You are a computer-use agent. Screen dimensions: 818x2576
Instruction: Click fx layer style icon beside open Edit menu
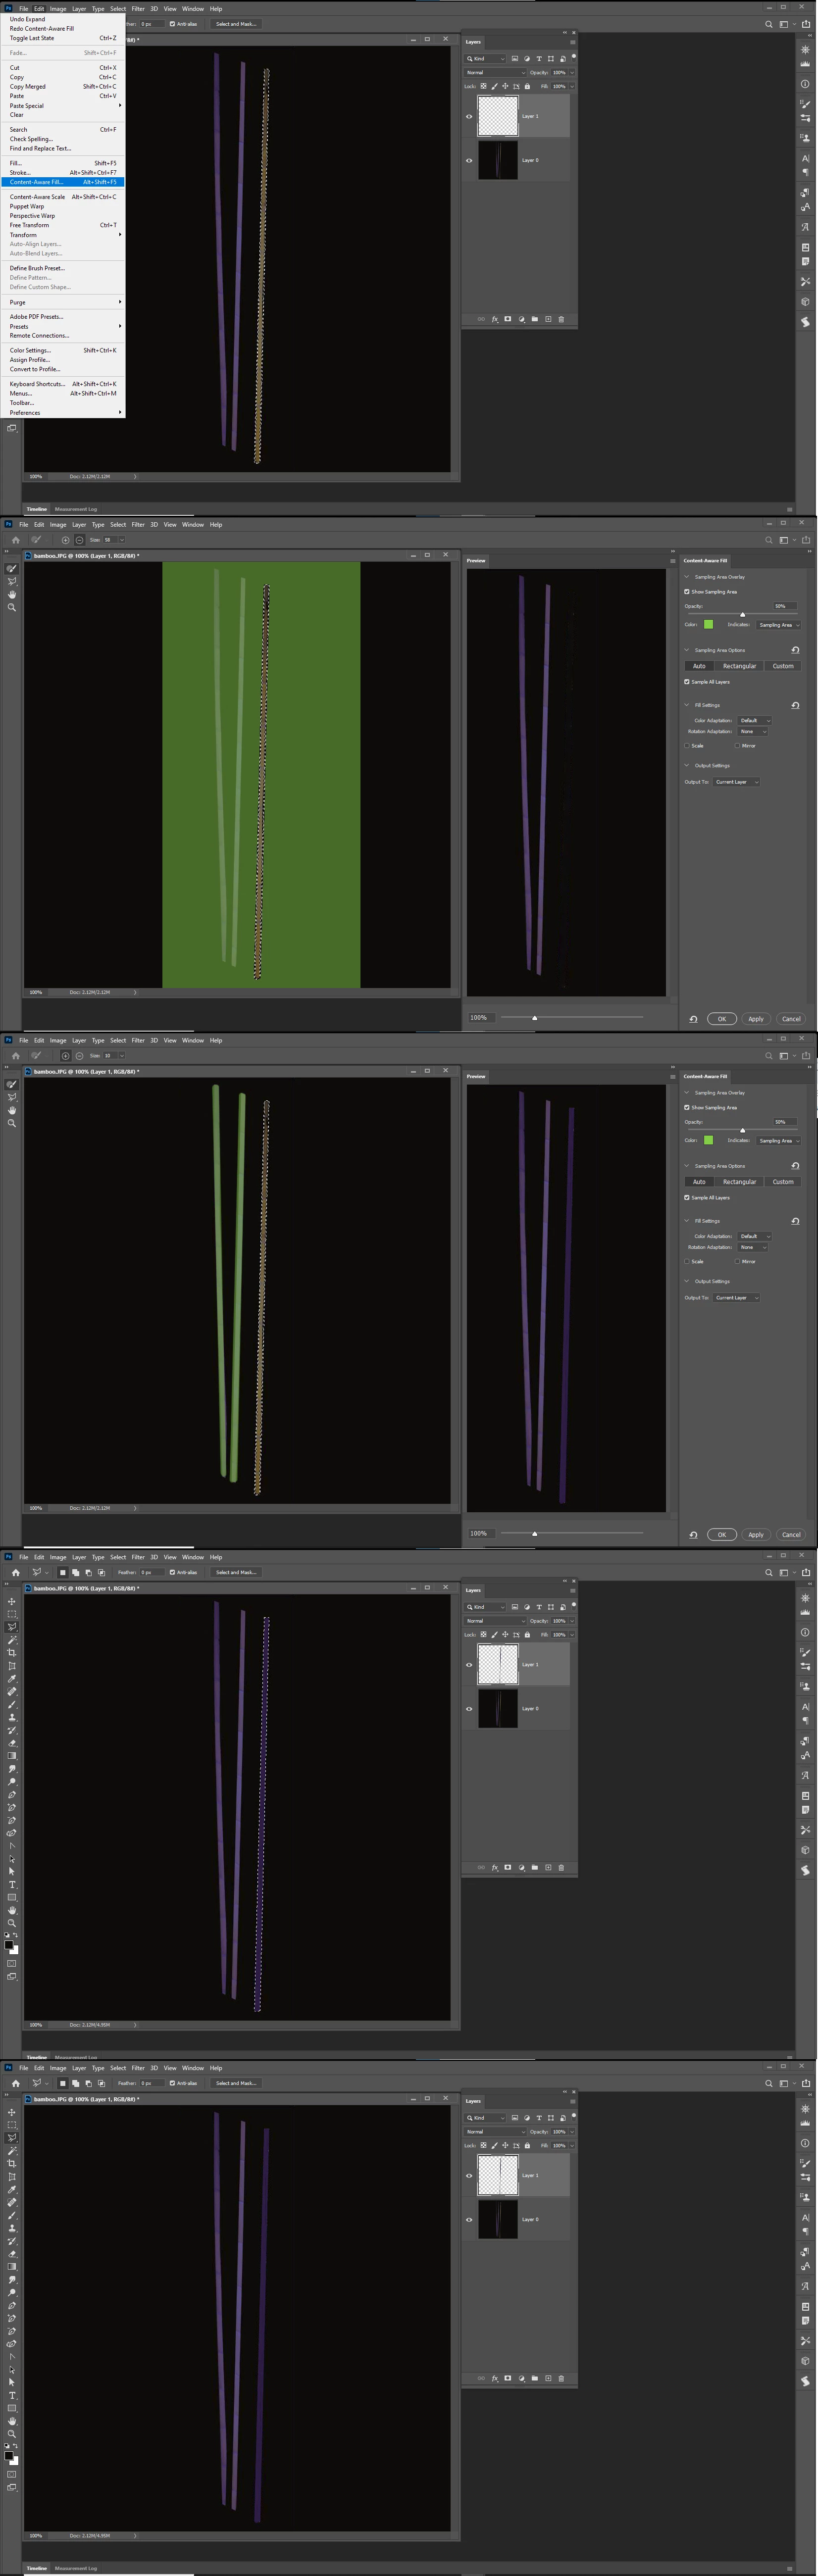495,319
